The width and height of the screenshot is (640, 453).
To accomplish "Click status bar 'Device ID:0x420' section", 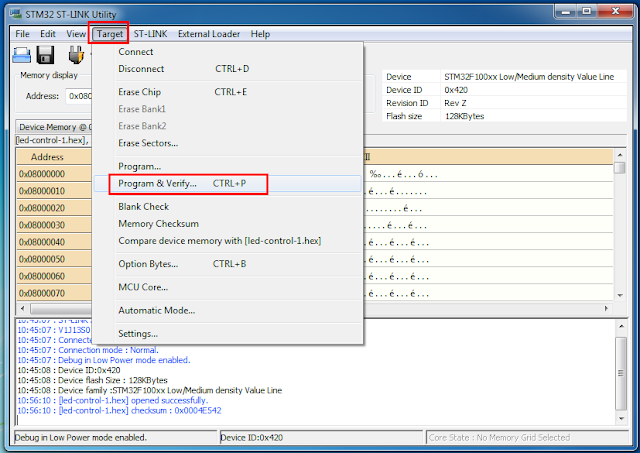I will click(321, 438).
